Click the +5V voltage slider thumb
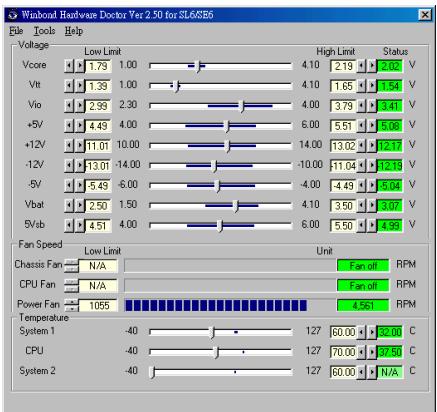Screen dimensions: 437x412 (227, 126)
